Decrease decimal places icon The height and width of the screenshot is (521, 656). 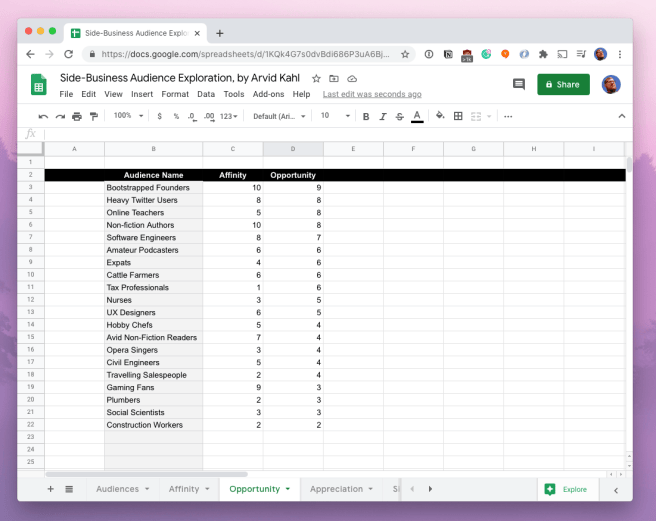click(192, 116)
